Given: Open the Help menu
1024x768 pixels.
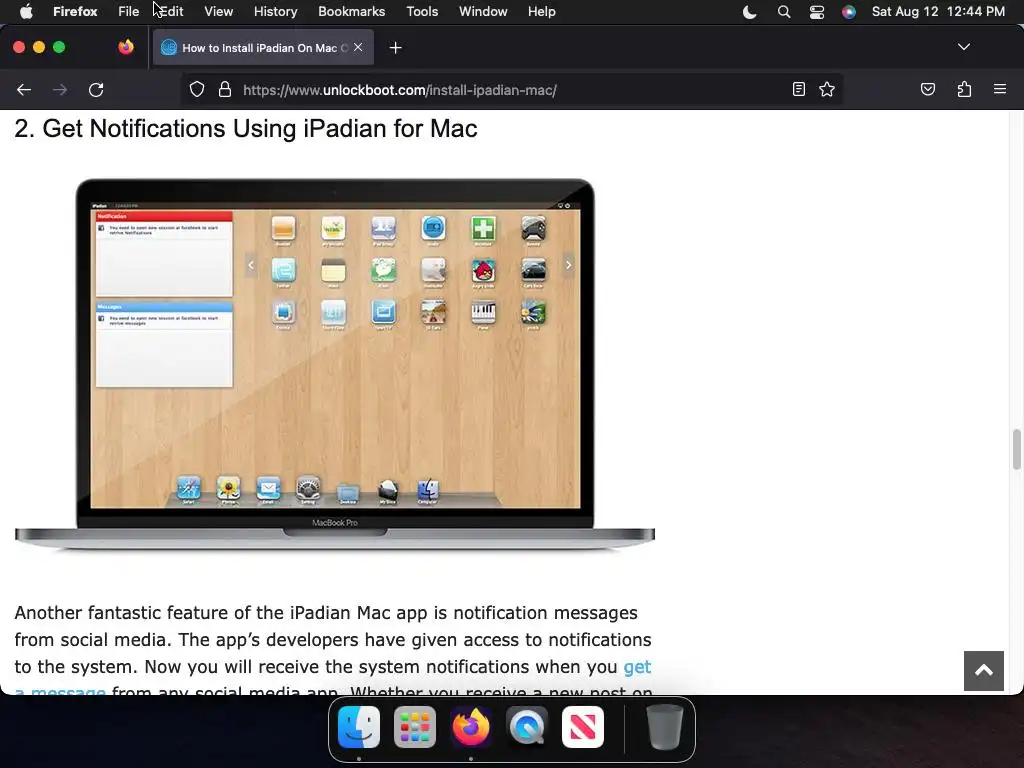Looking at the screenshot, I should pos(541,12).
